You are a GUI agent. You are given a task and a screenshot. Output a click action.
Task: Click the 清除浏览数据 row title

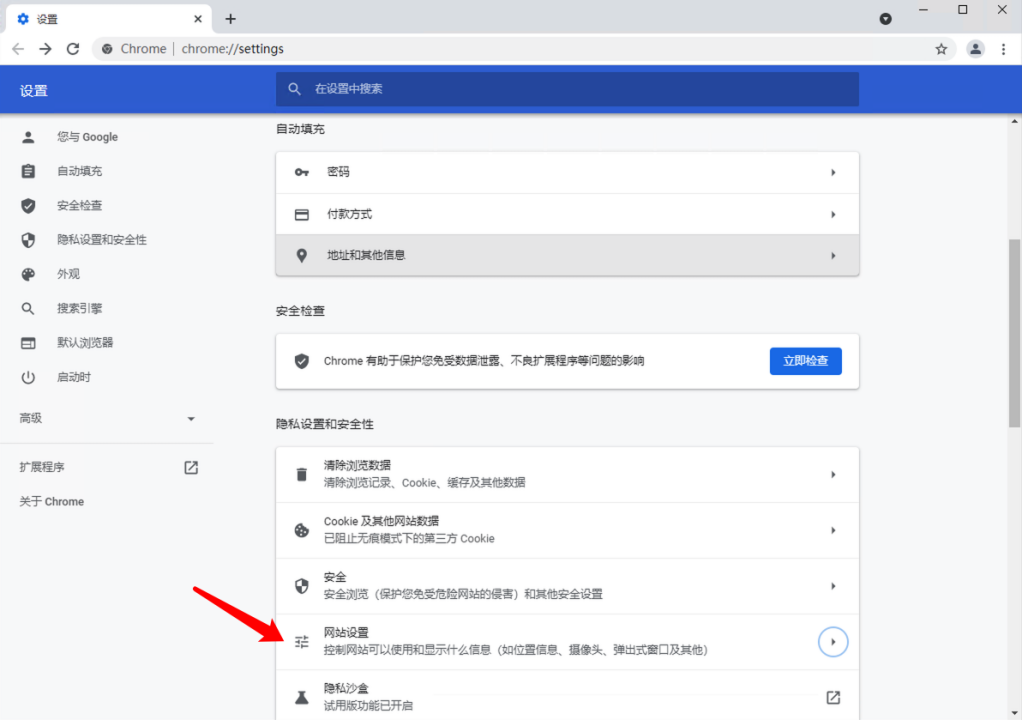point(357,465)
